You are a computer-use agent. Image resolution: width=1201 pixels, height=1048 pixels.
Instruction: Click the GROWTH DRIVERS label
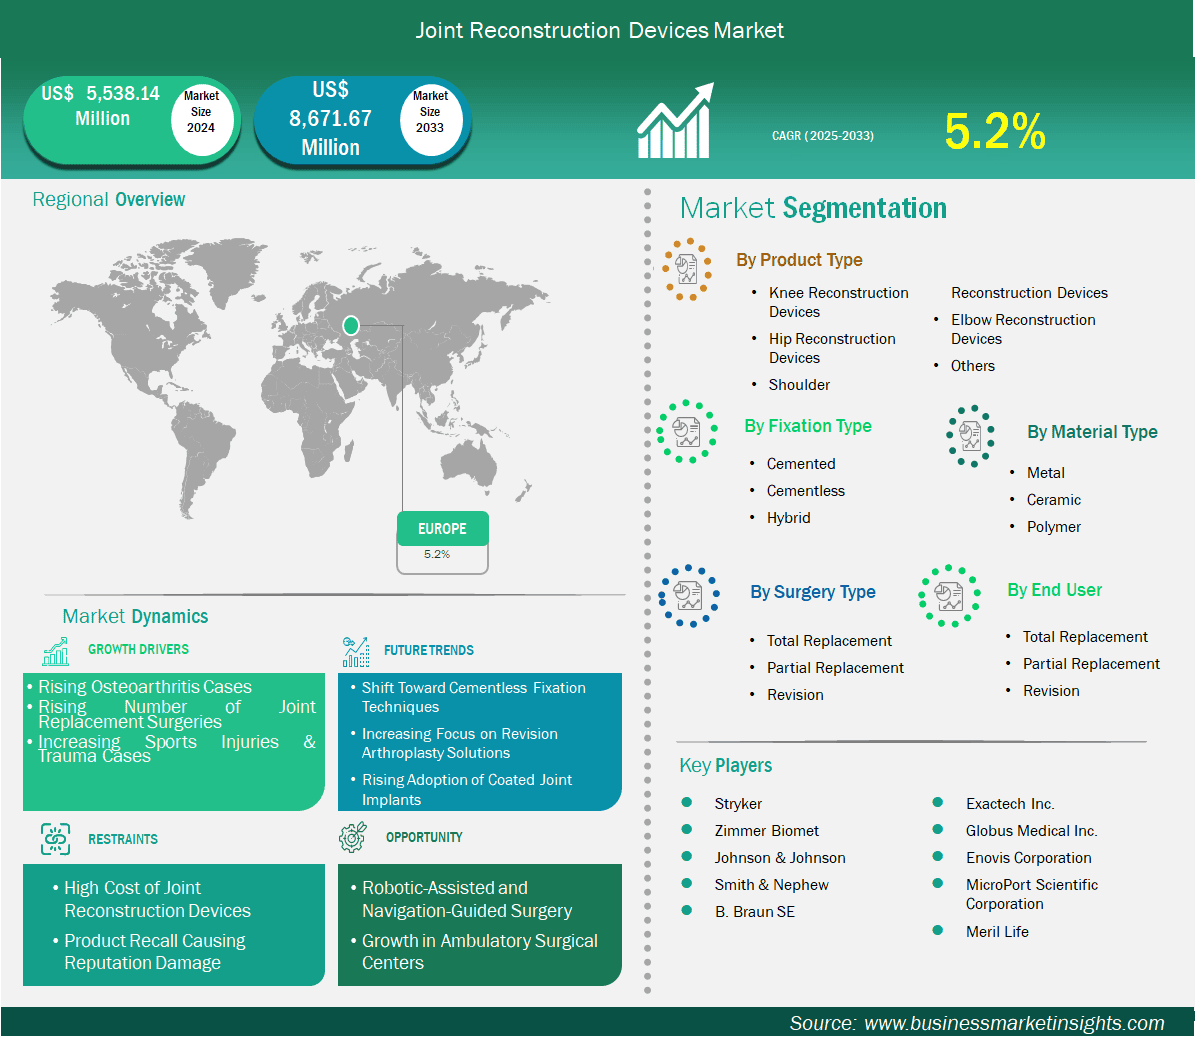138,649
